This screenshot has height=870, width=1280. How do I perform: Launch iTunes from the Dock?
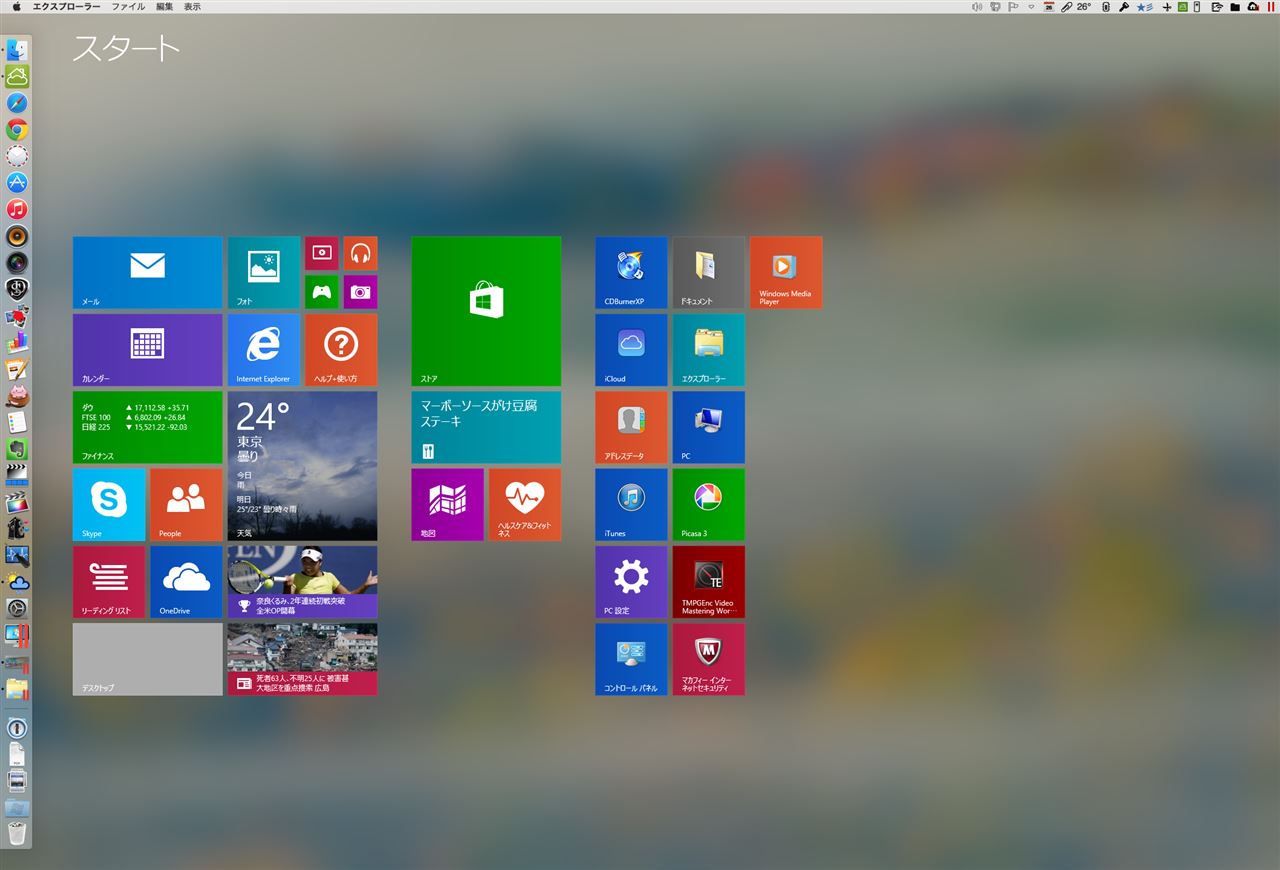pyautogui.click(x=17, y=210)
